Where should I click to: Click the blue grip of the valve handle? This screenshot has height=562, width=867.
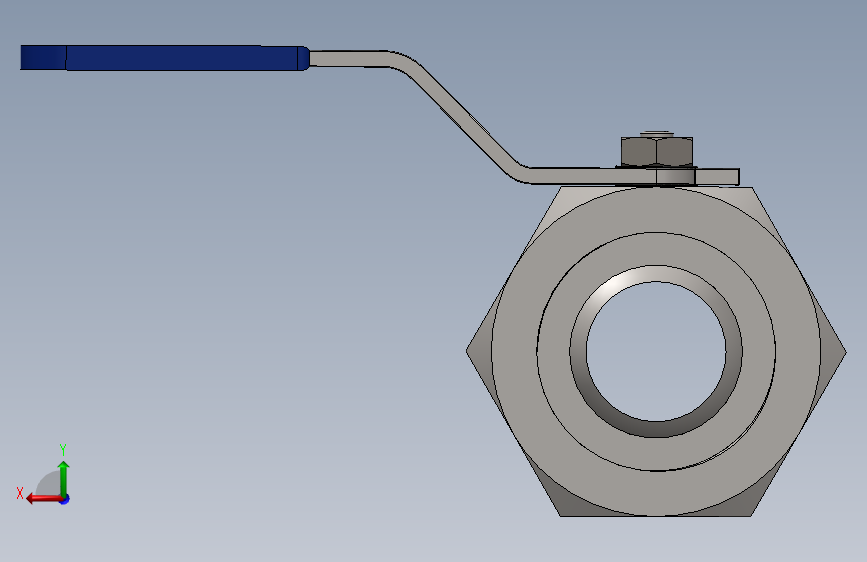(165, 58)
